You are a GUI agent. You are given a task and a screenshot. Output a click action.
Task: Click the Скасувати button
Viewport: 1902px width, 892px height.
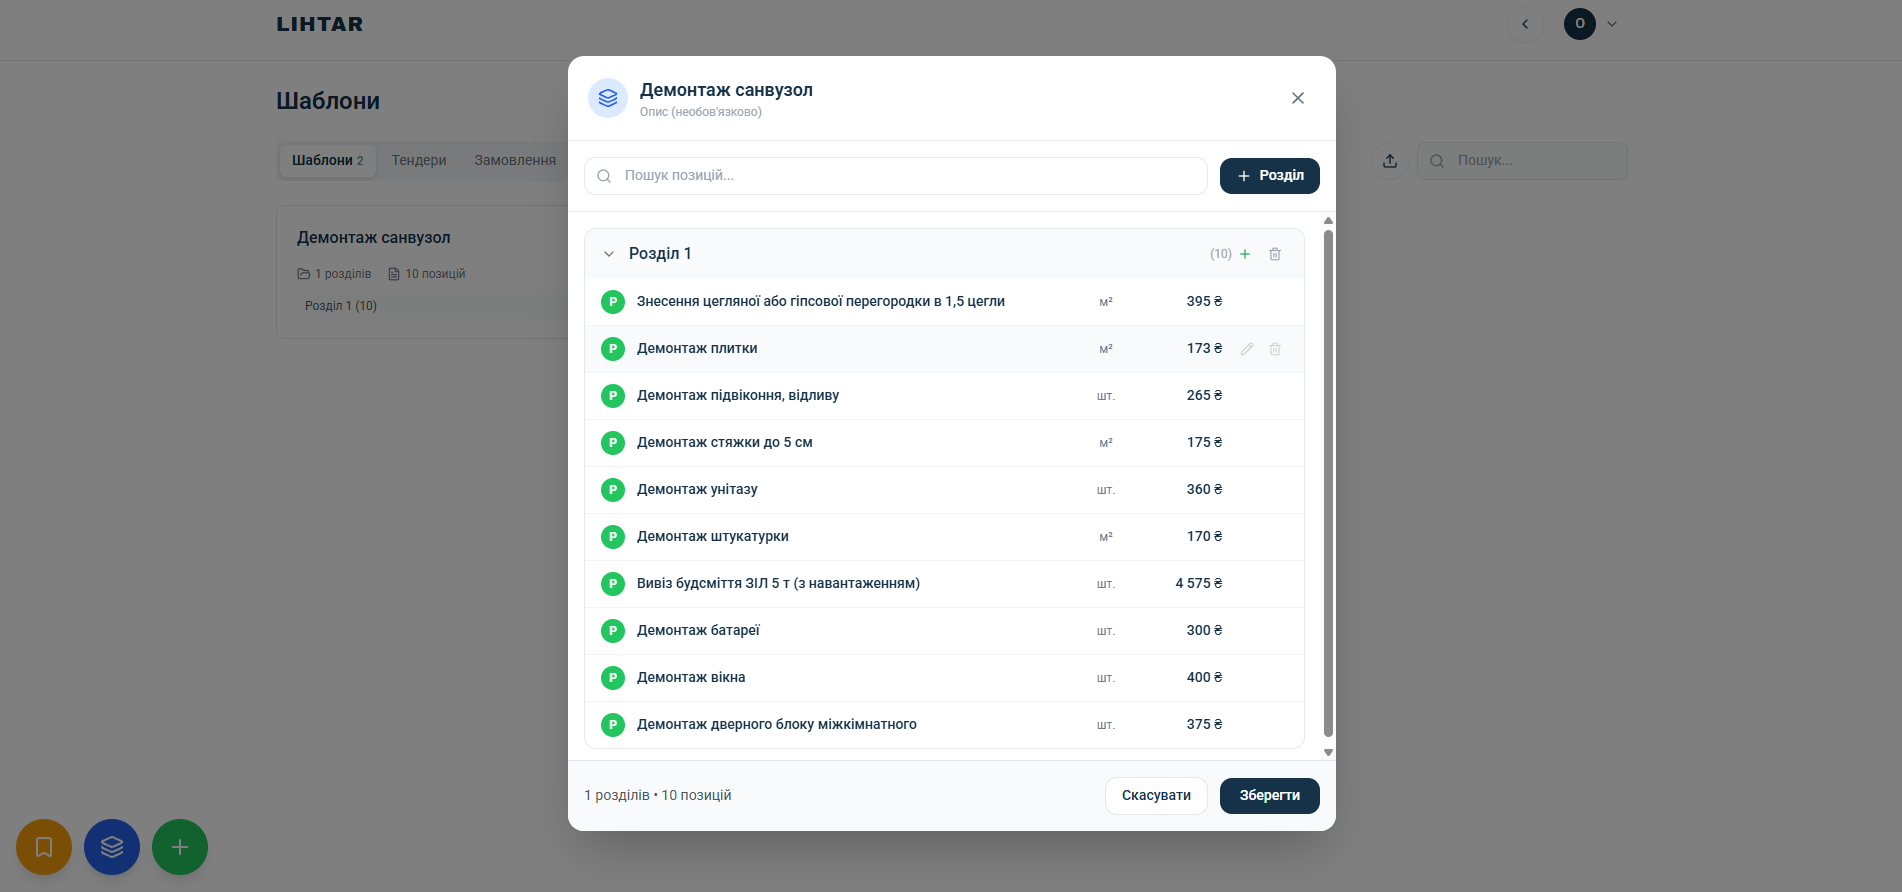(1156, 796)
